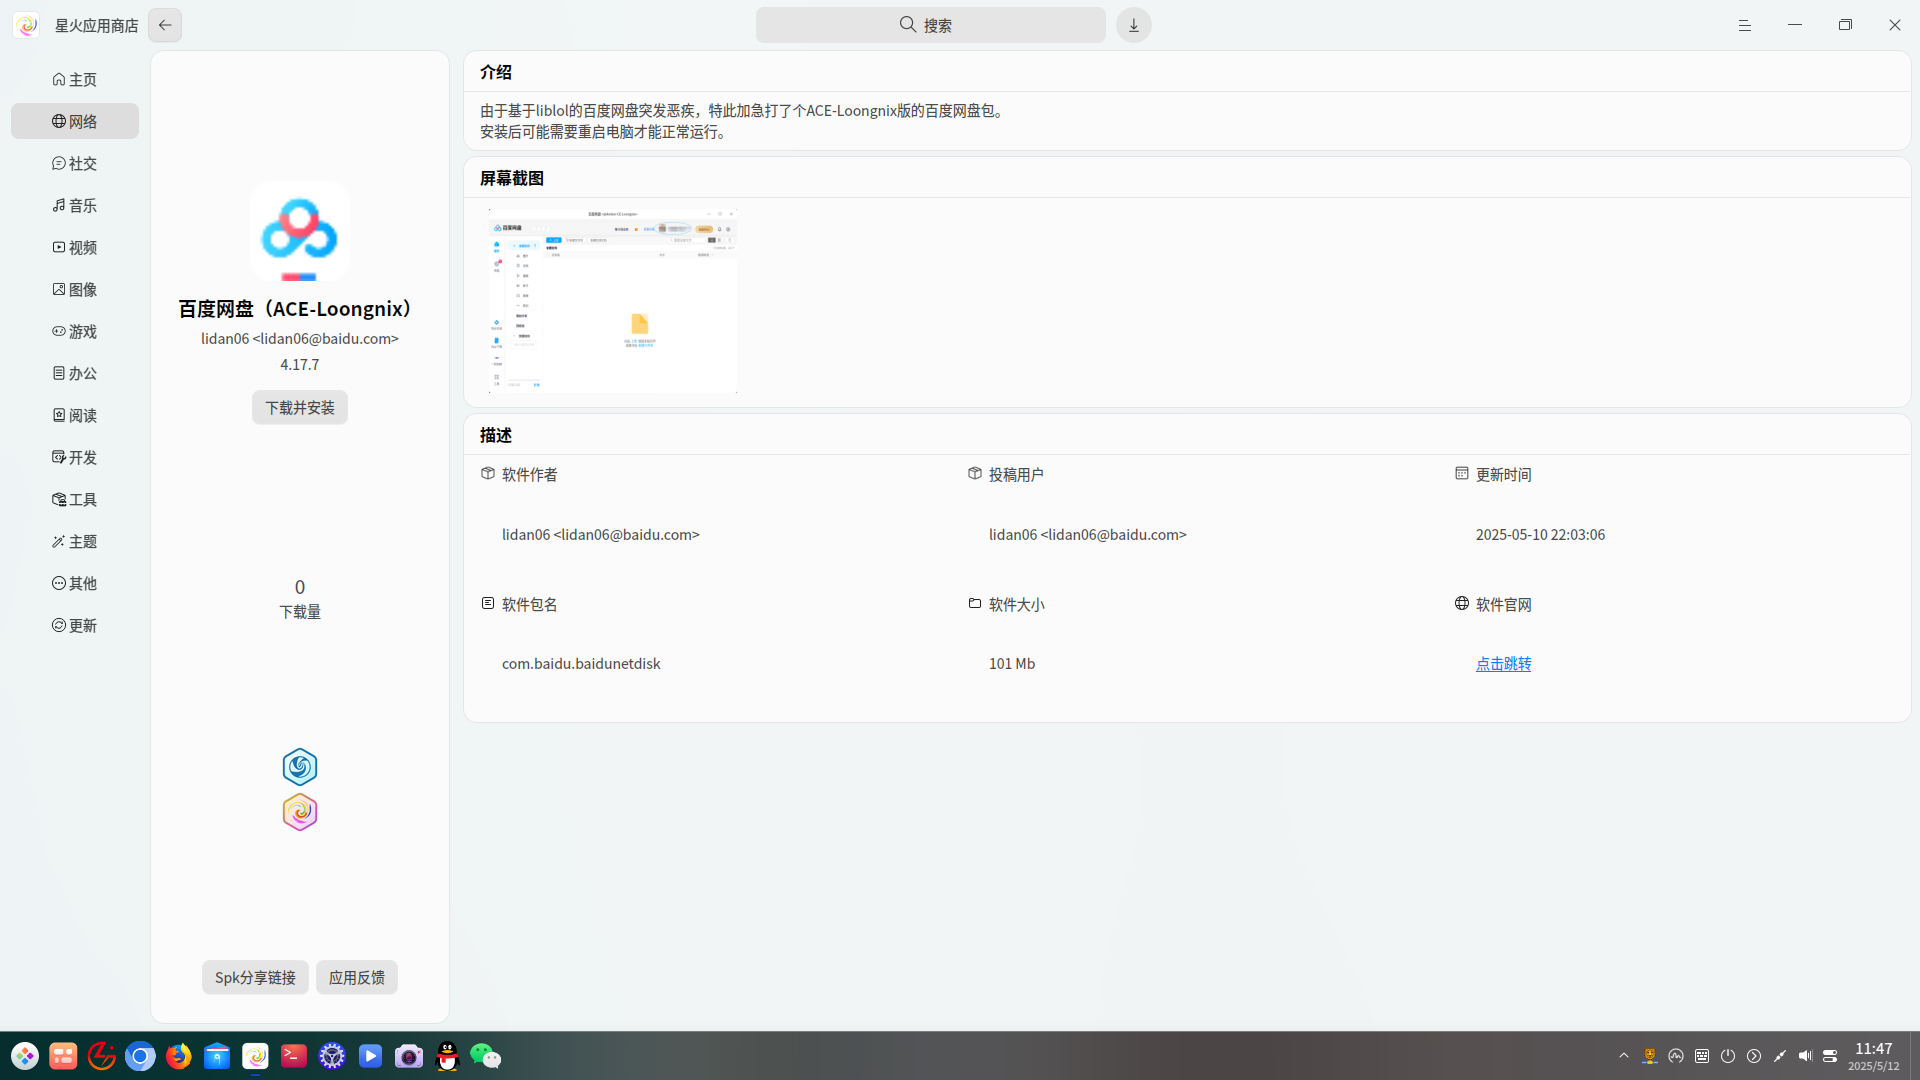Open the camera app in taskbar

point(409,1056)
